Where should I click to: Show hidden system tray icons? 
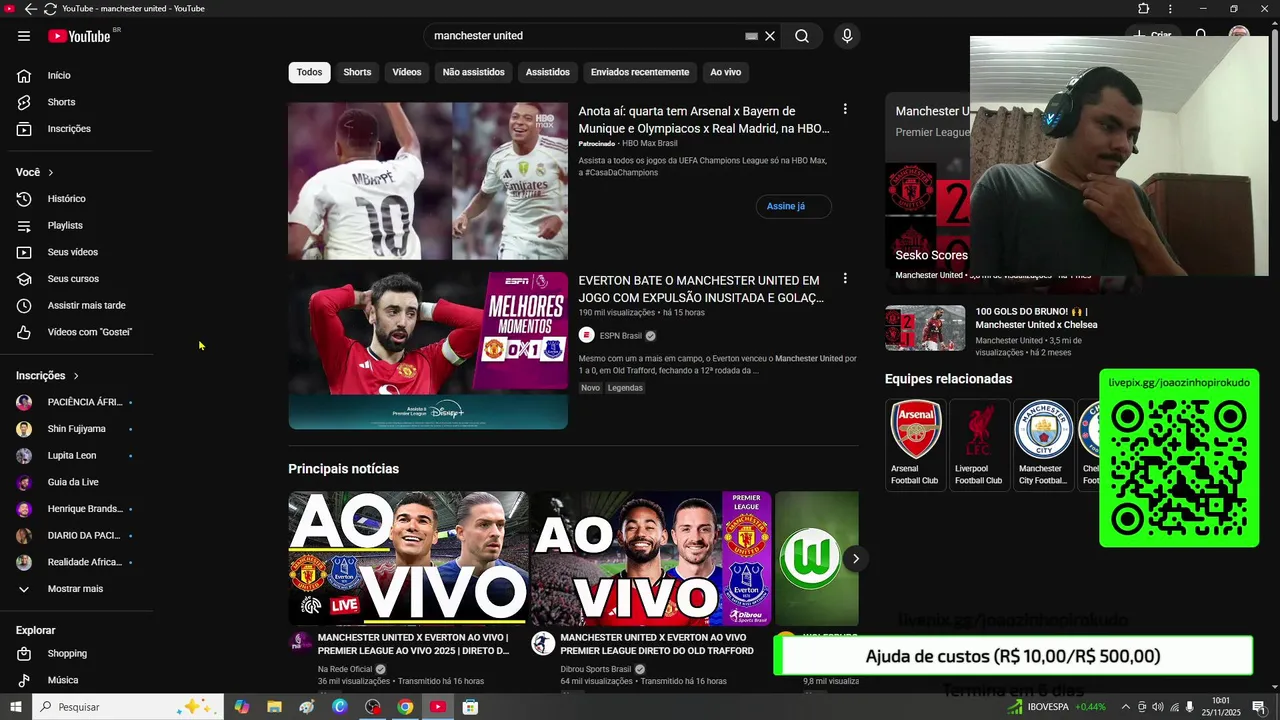pos(1125,707)
